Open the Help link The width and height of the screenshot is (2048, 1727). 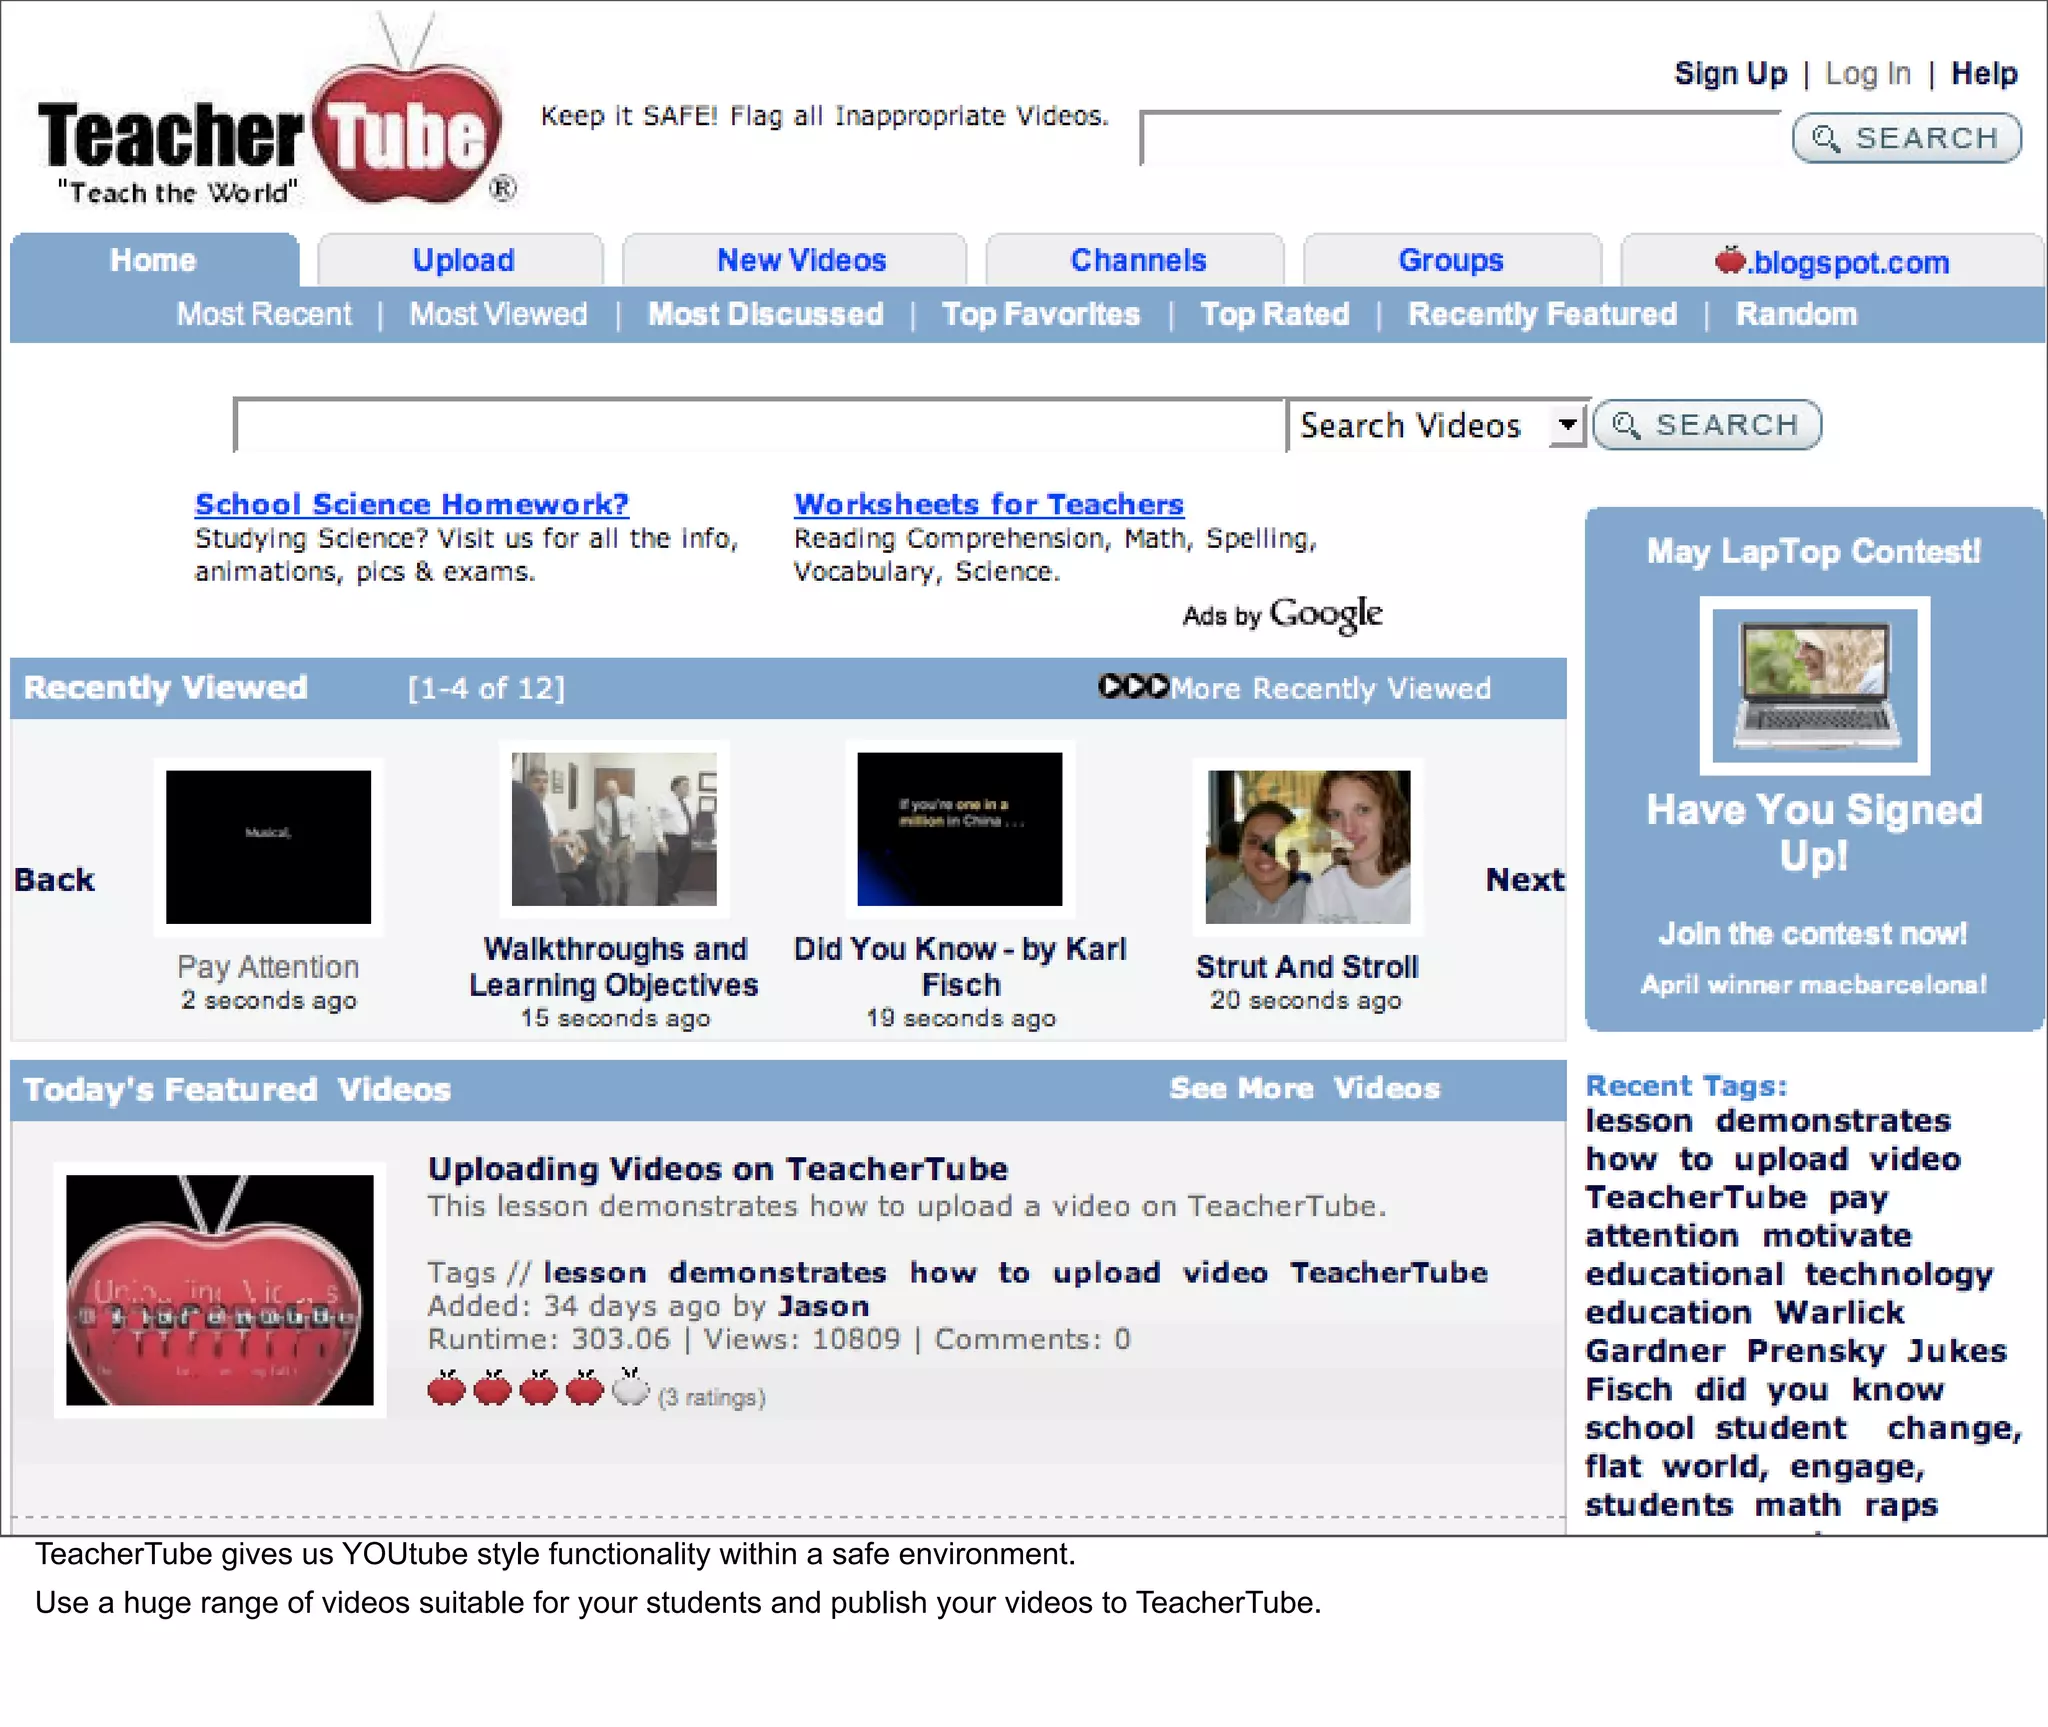tap(1984, 73)
